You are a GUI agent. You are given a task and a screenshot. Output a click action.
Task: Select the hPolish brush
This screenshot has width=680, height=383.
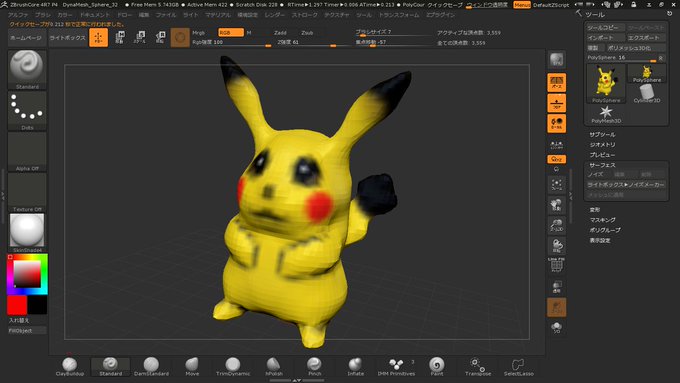(274, 367)
